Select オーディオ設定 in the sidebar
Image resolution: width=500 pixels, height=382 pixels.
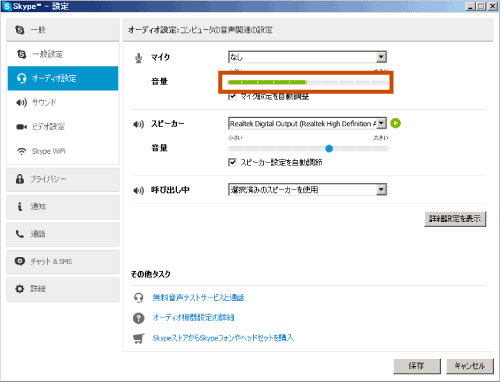point(63,78)
